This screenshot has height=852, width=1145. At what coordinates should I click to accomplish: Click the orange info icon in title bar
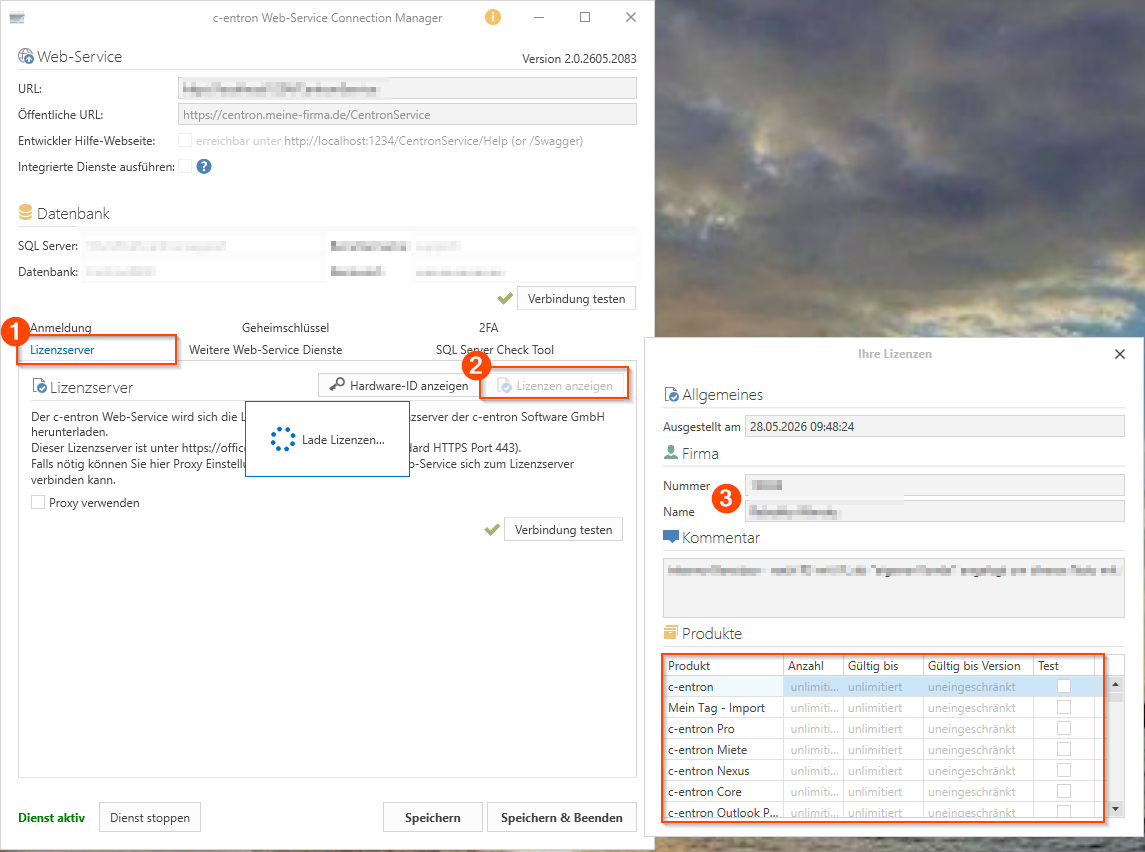point(493,17)
